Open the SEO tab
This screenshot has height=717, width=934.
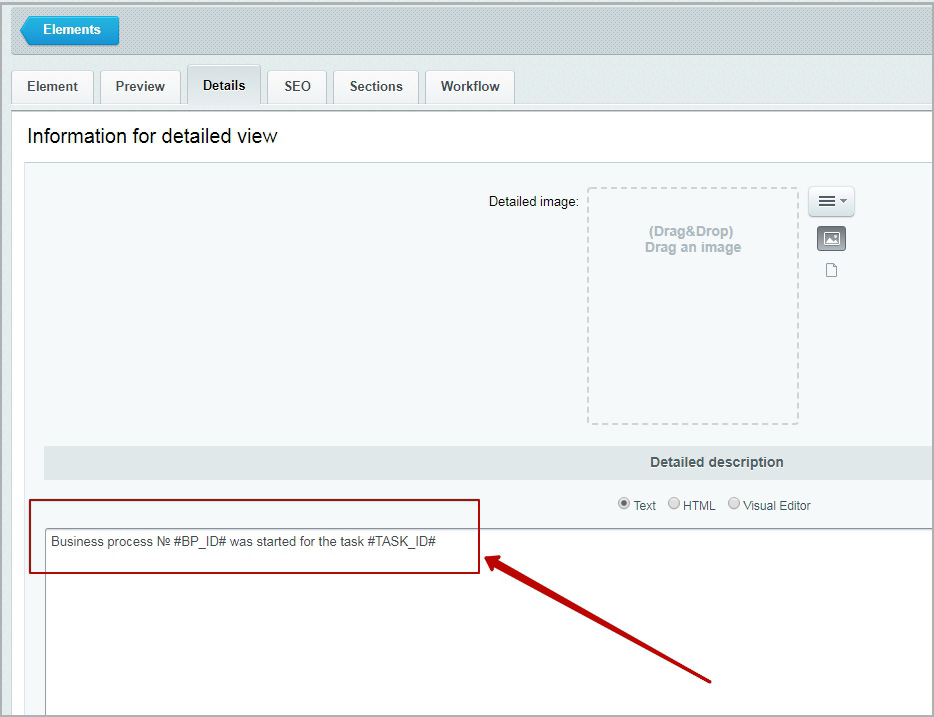[x=297, y=87]
